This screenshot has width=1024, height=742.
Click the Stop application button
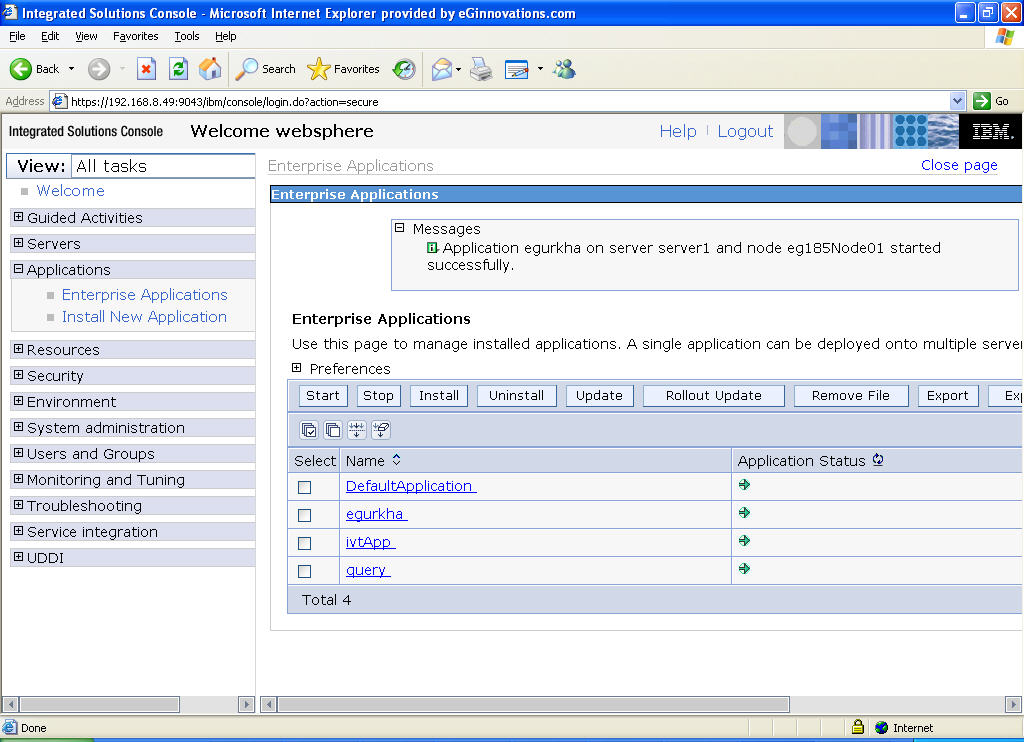pos(378,396)
